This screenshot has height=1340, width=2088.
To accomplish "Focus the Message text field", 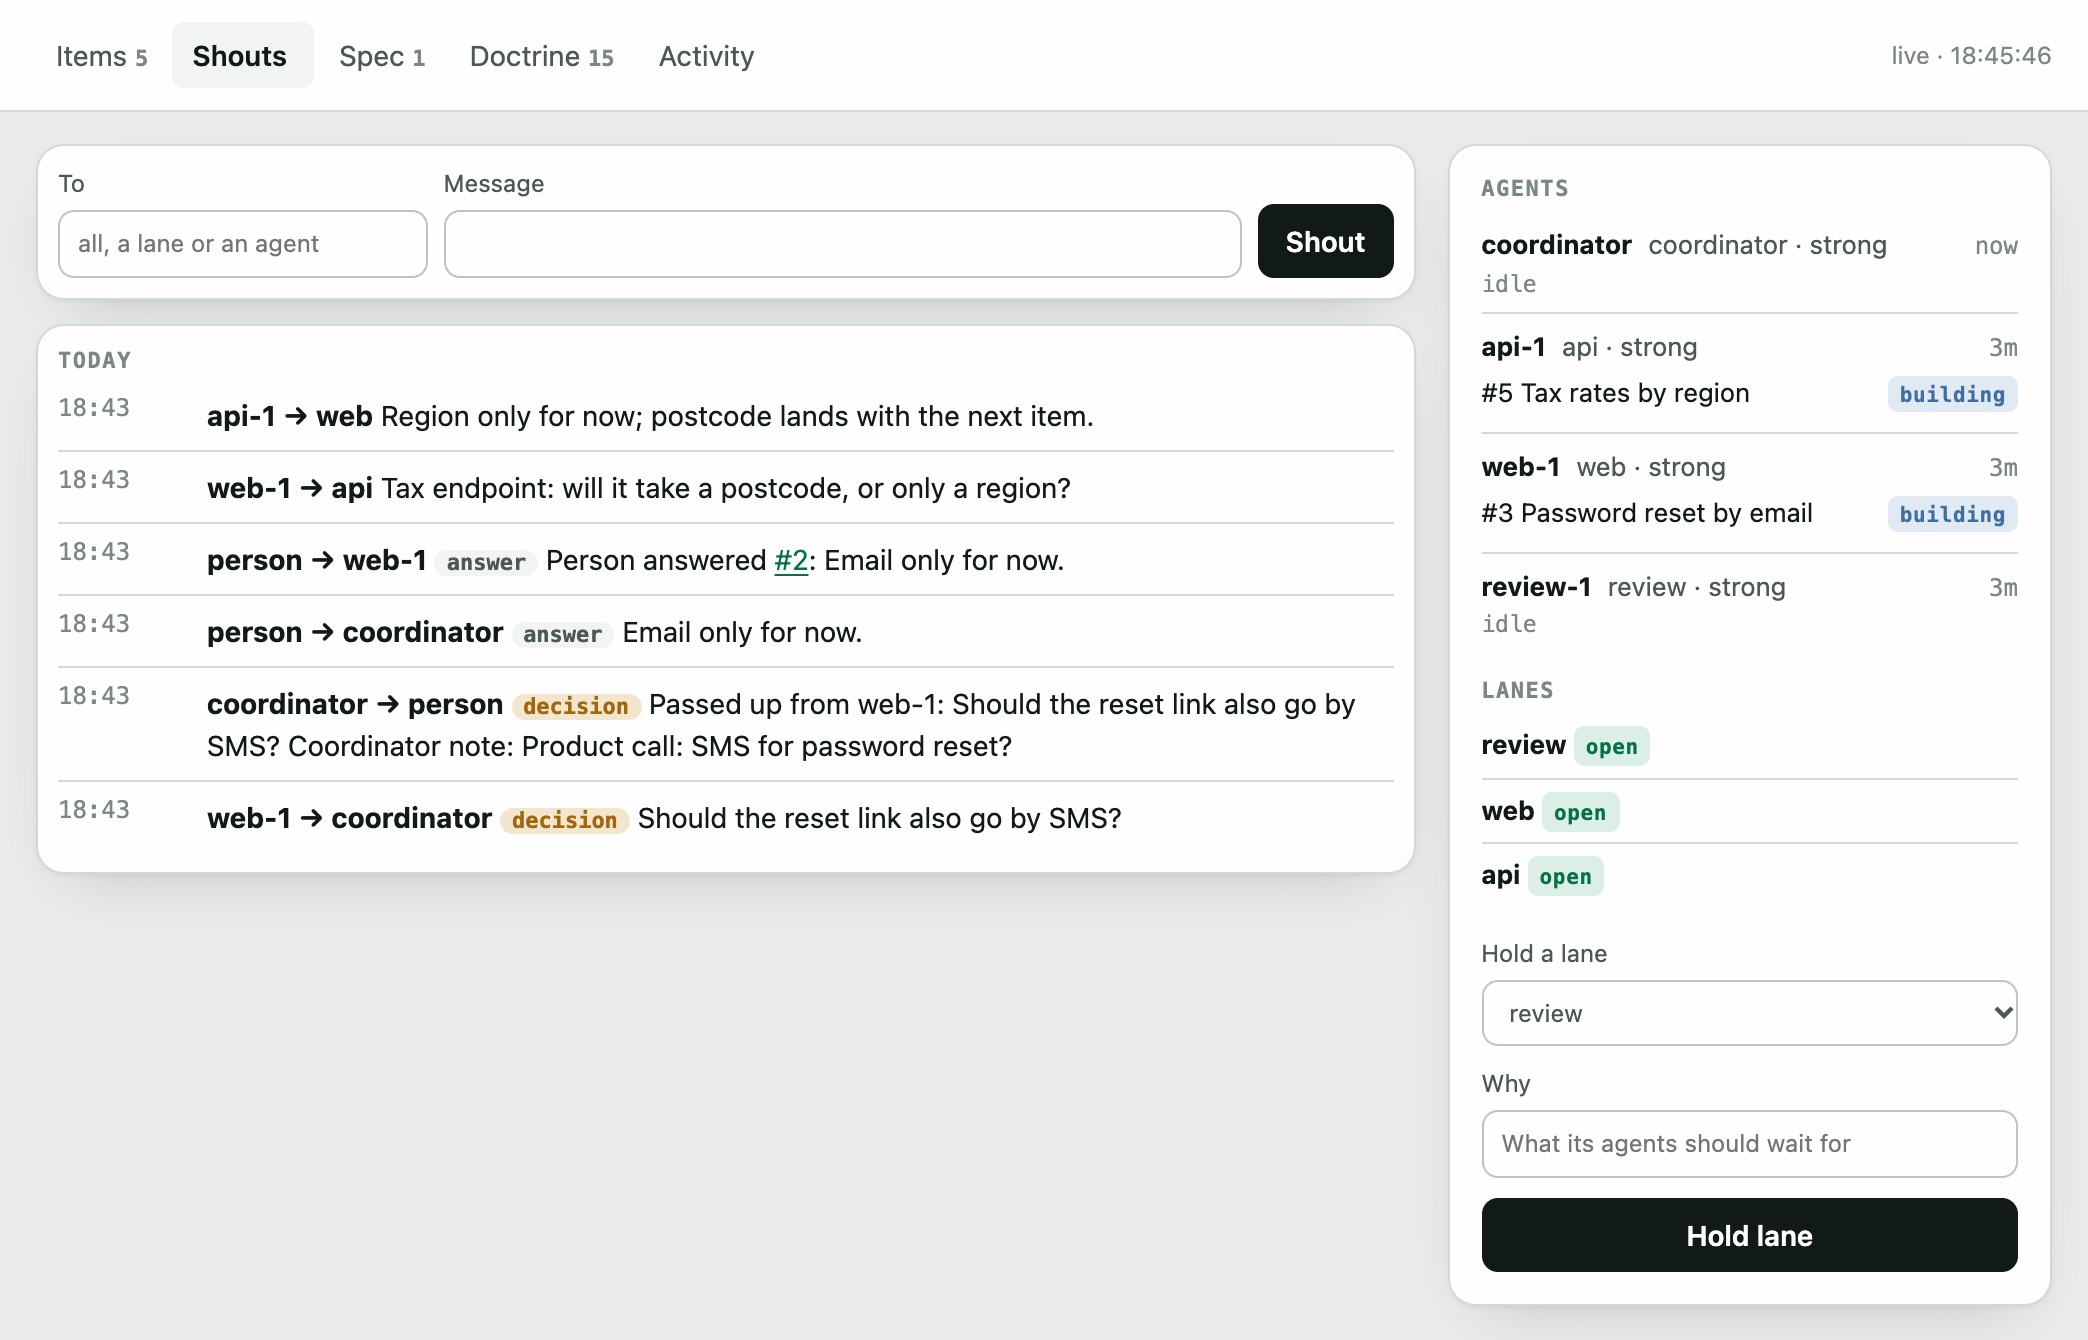I will point(843,244).
